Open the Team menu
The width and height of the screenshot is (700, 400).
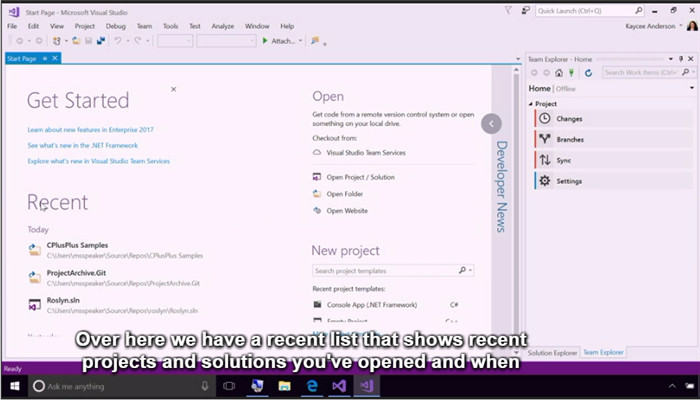[144, 26]
